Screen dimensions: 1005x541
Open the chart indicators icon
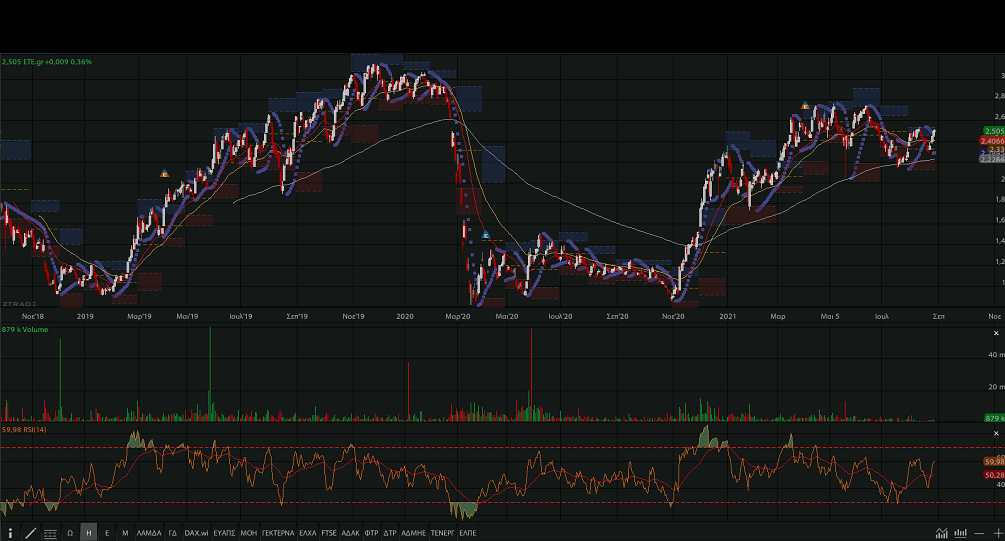[x=942, y=533]
